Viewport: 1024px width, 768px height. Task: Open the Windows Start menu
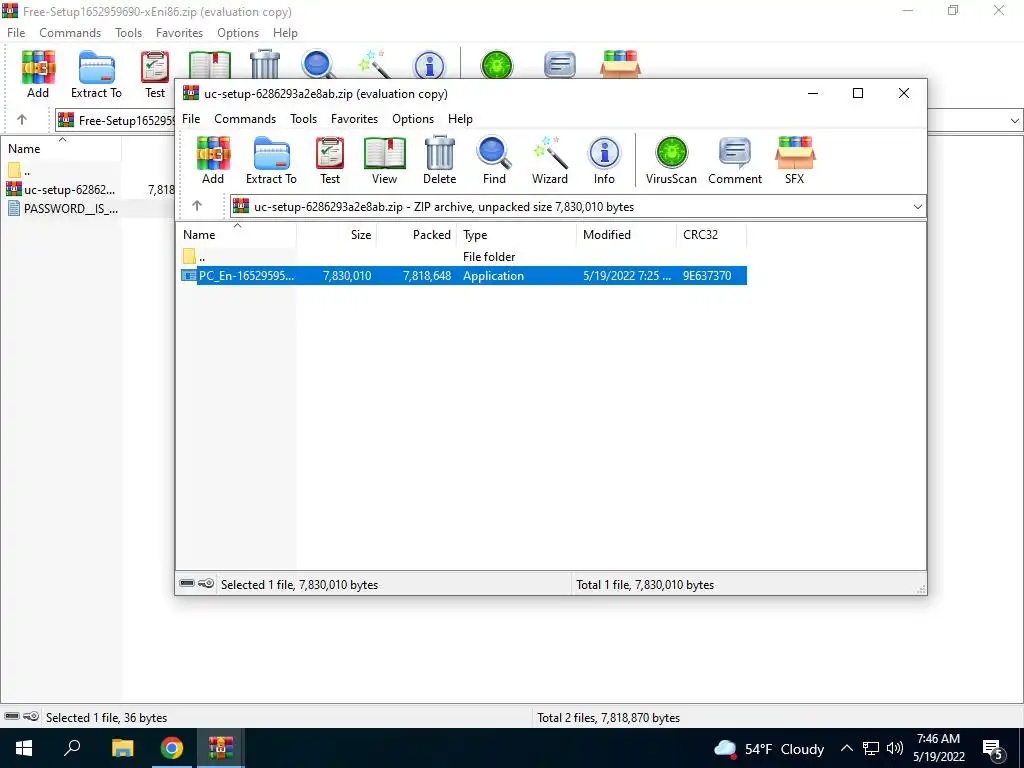click(24, 748)
